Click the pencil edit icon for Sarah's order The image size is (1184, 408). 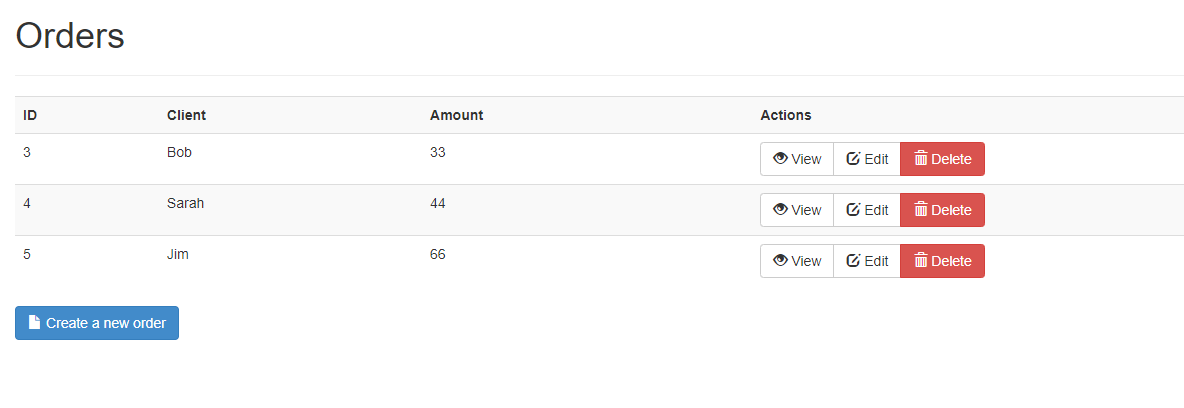point(853,210)
